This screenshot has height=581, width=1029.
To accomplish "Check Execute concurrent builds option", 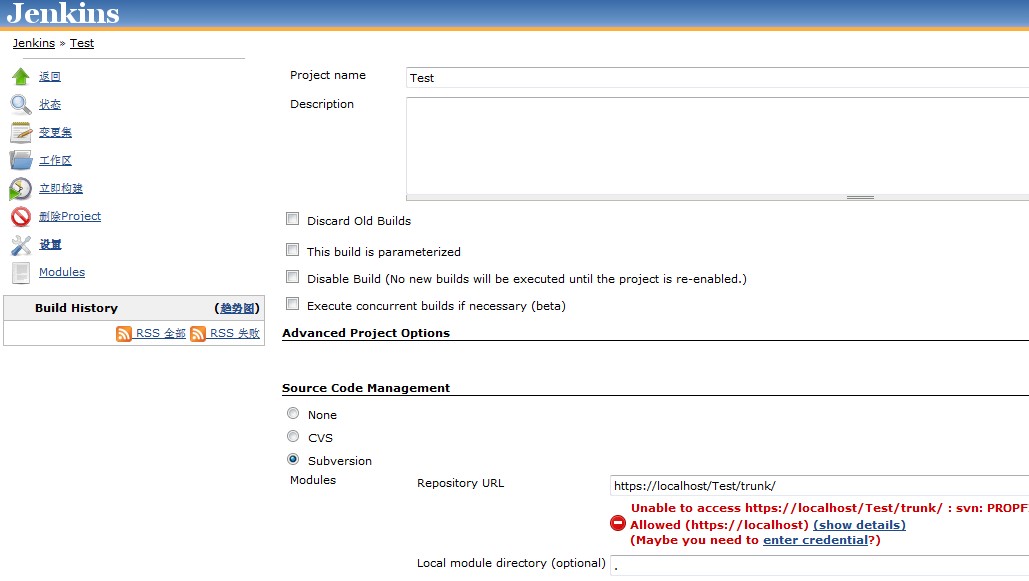I will pyautogui.click(x=293, y=304).
